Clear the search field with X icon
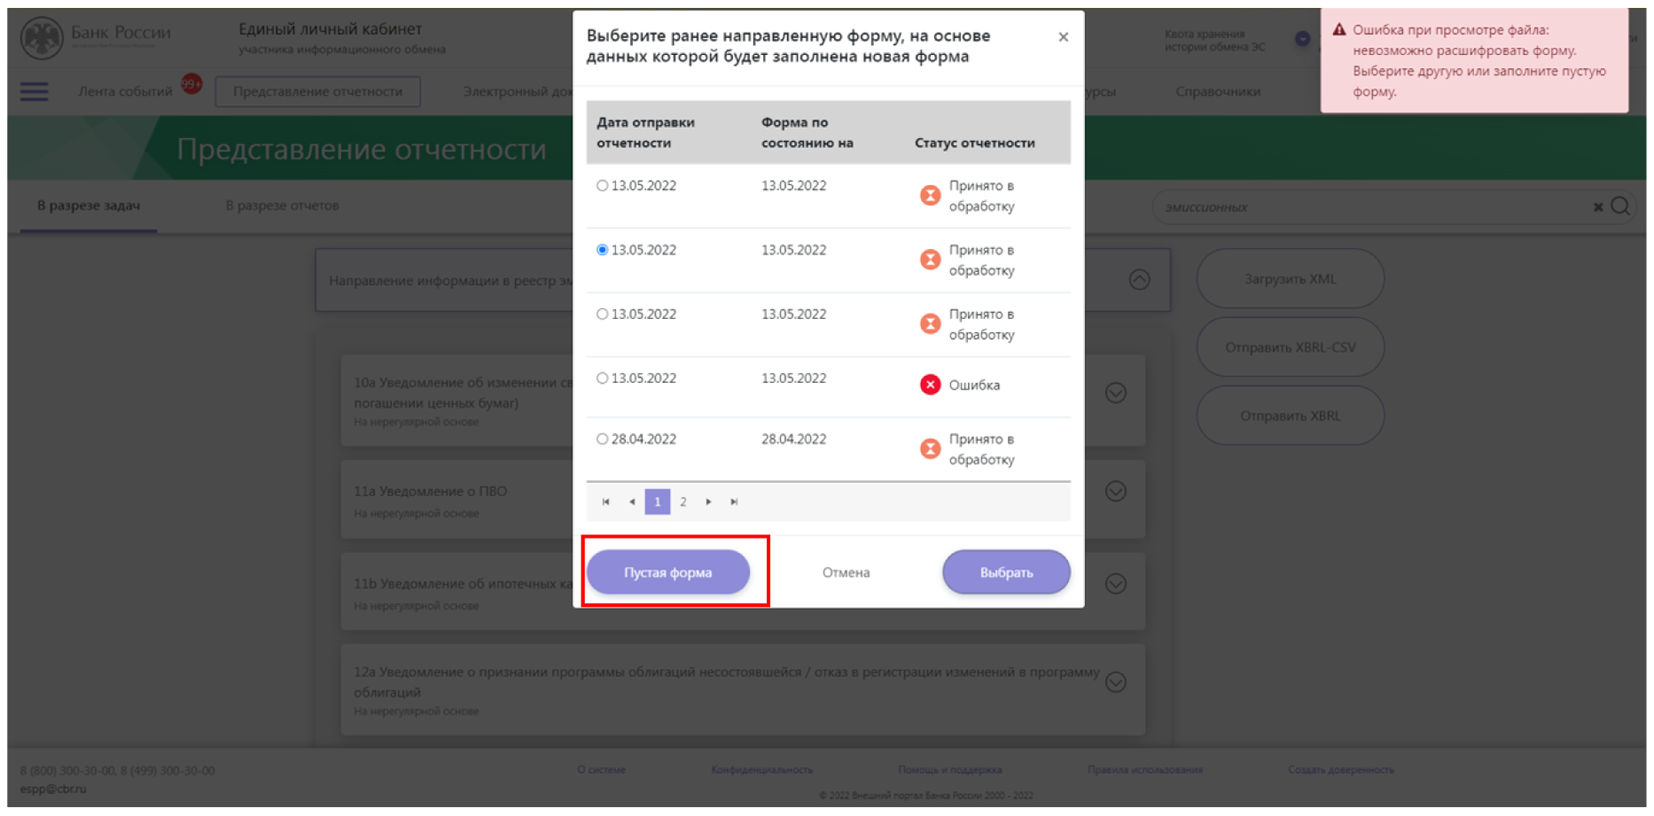 1597,207
